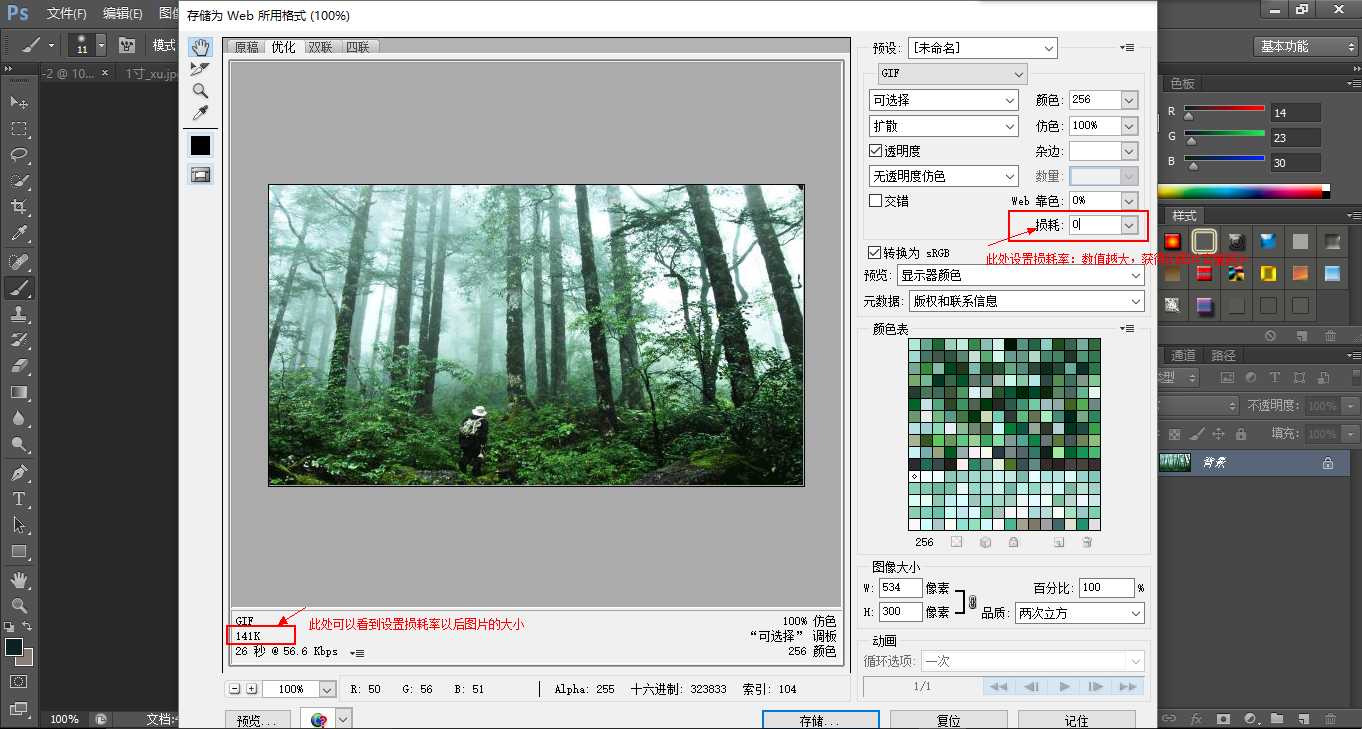Select the Pen tool
The width and height of the screenshot is (1362, 729).
19,472
